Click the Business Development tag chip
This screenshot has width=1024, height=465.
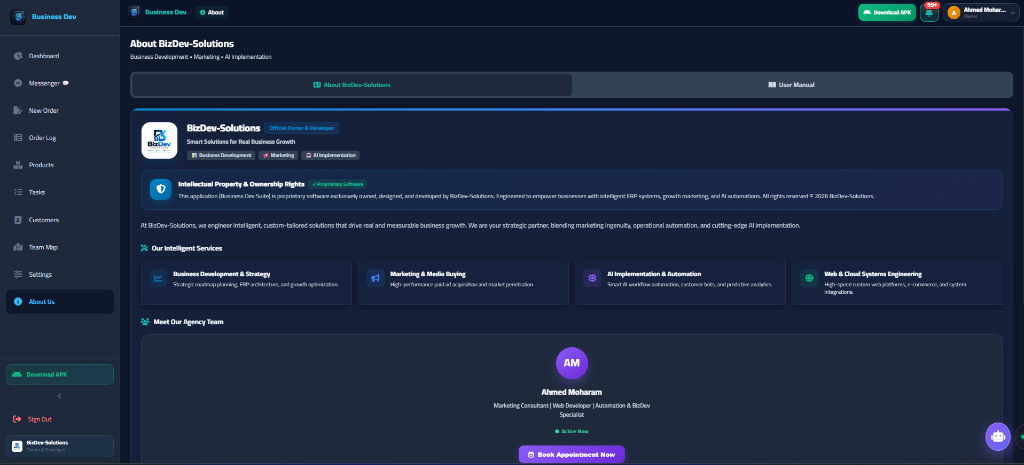(x=221, y=155)
